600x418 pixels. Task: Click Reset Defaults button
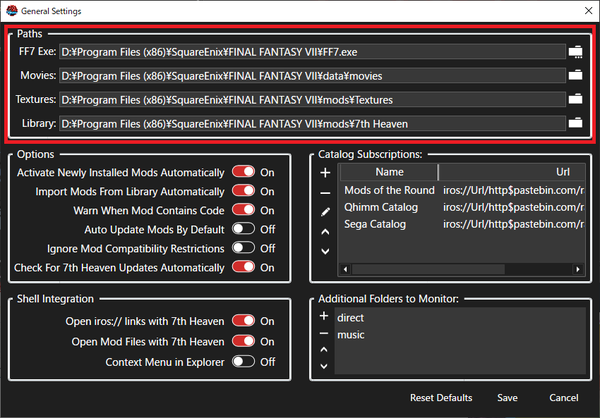441,398
